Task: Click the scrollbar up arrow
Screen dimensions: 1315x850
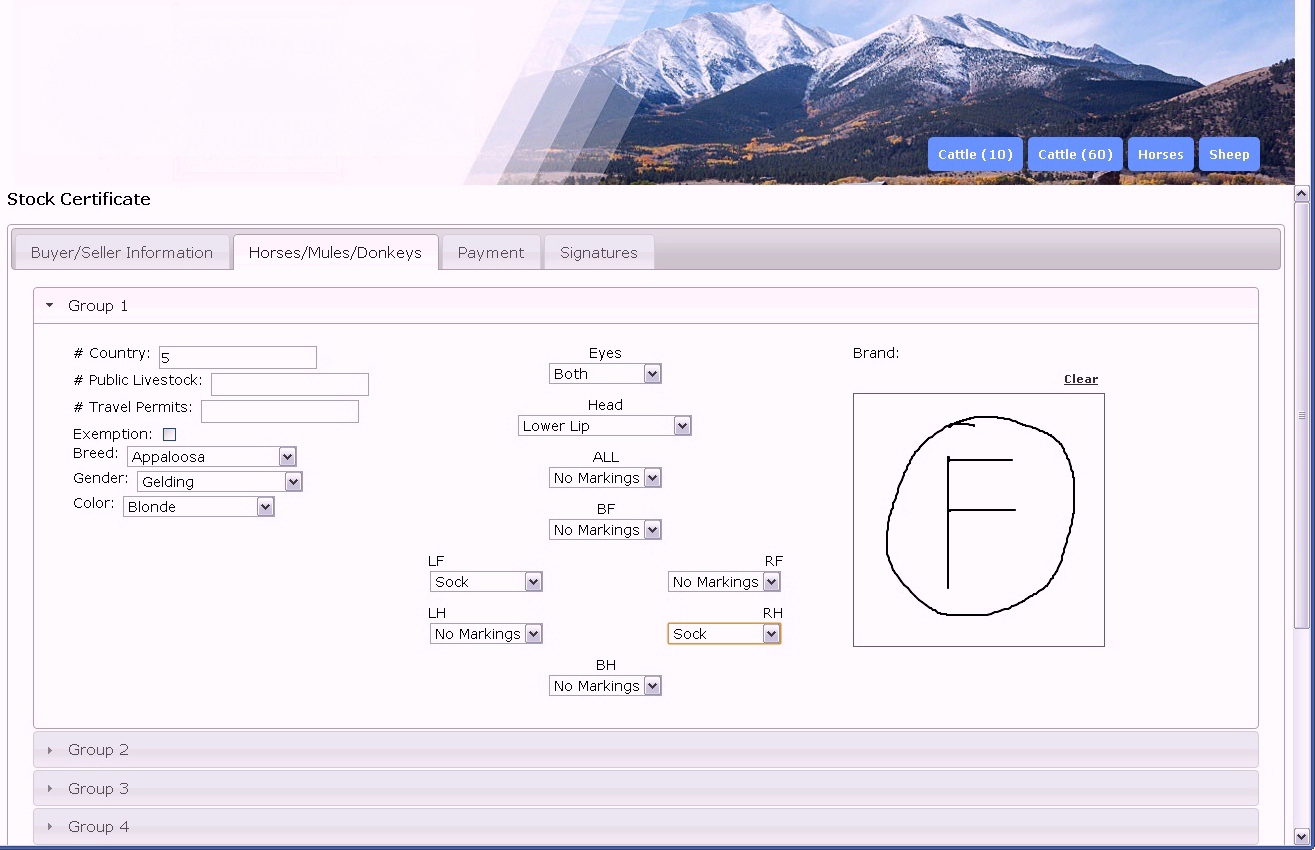Action: click(x=1301, y=194)
